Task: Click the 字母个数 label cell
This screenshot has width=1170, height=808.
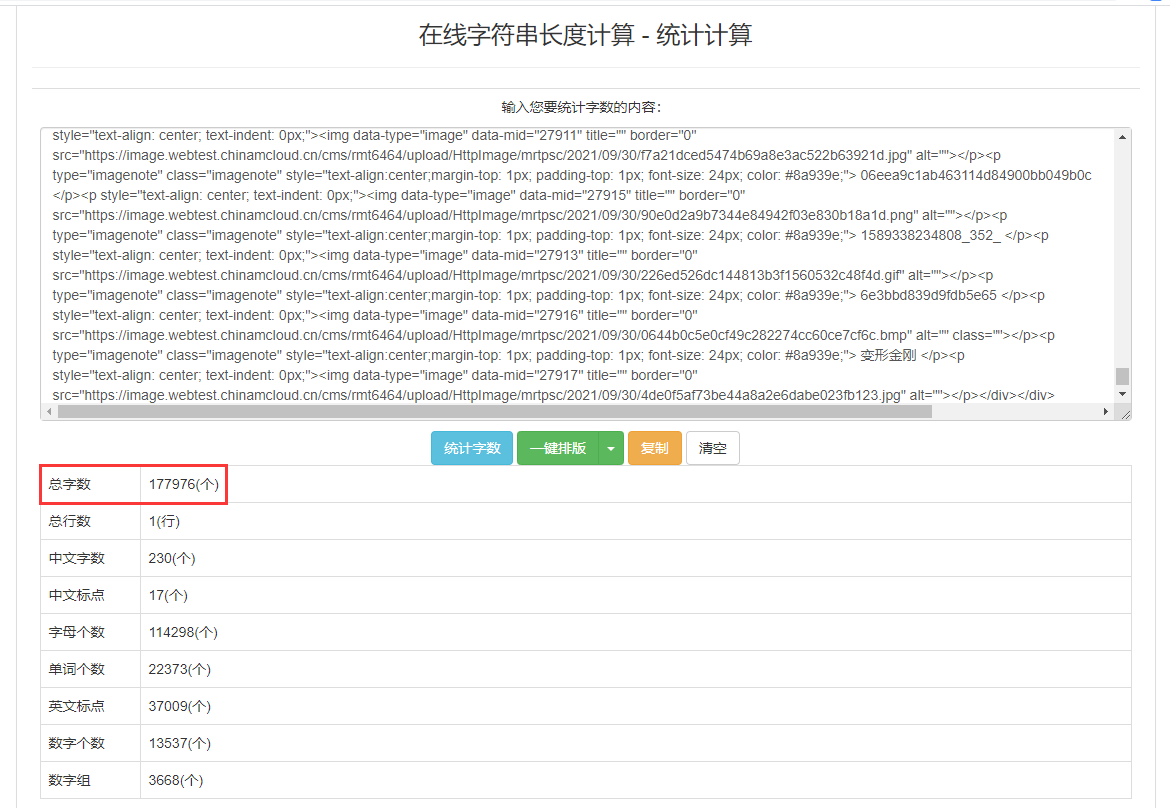Action: point(90,633)
